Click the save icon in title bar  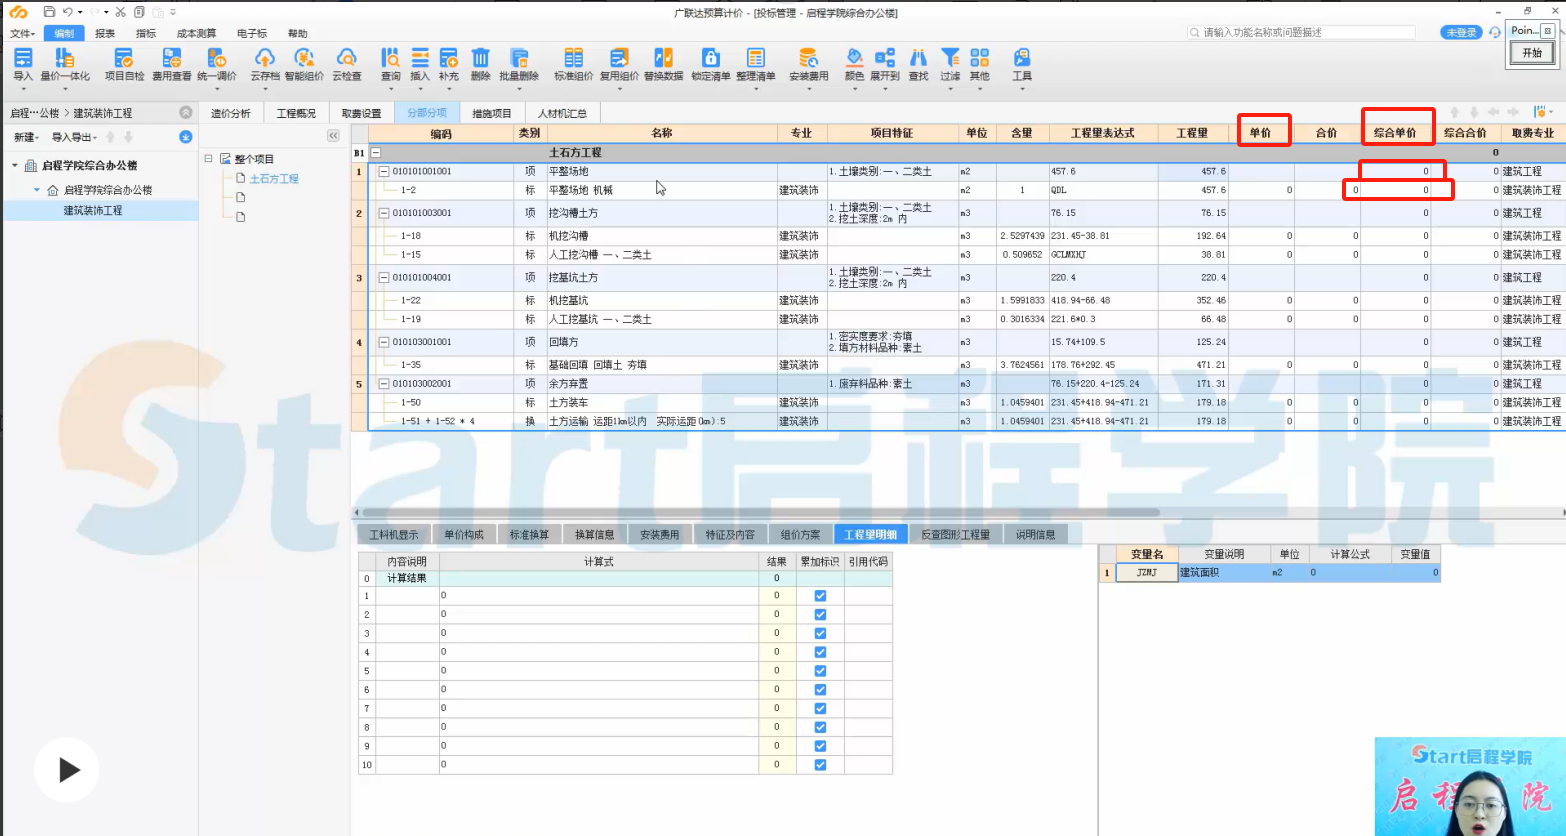pos(49,12)
